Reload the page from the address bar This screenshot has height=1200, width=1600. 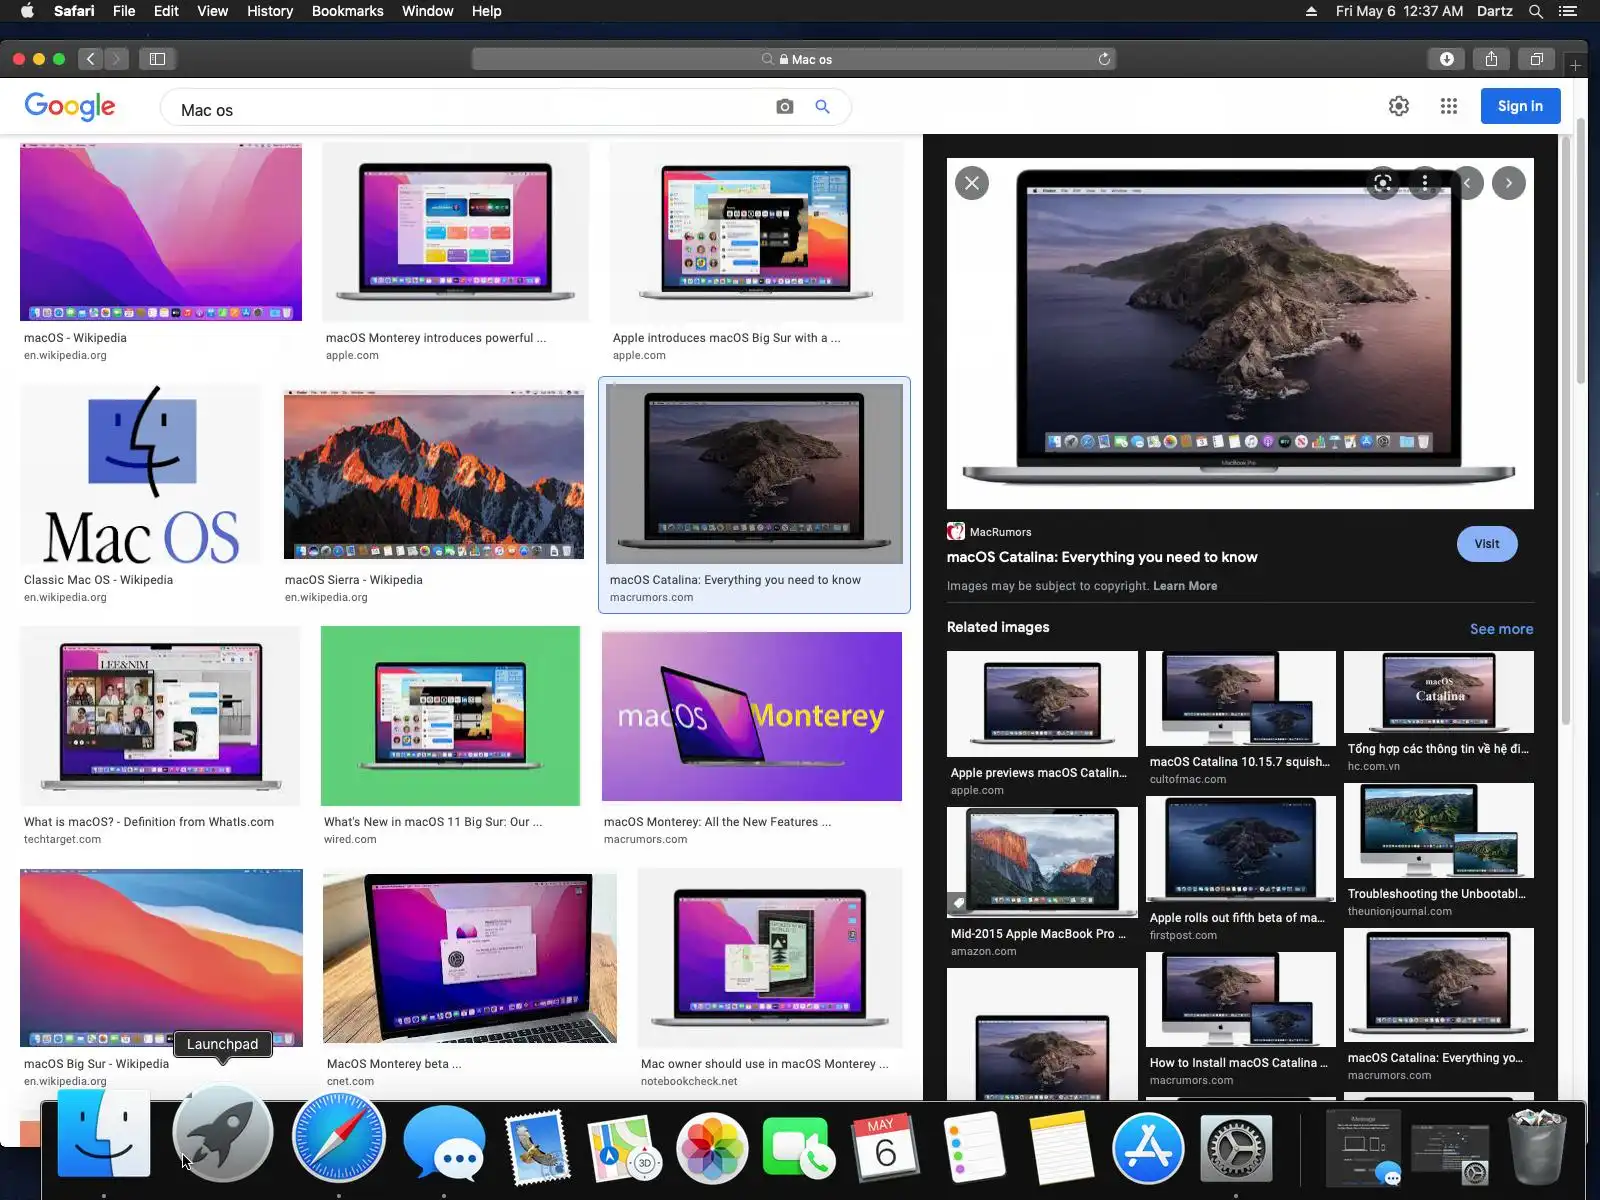click(x=1104, y=59)
